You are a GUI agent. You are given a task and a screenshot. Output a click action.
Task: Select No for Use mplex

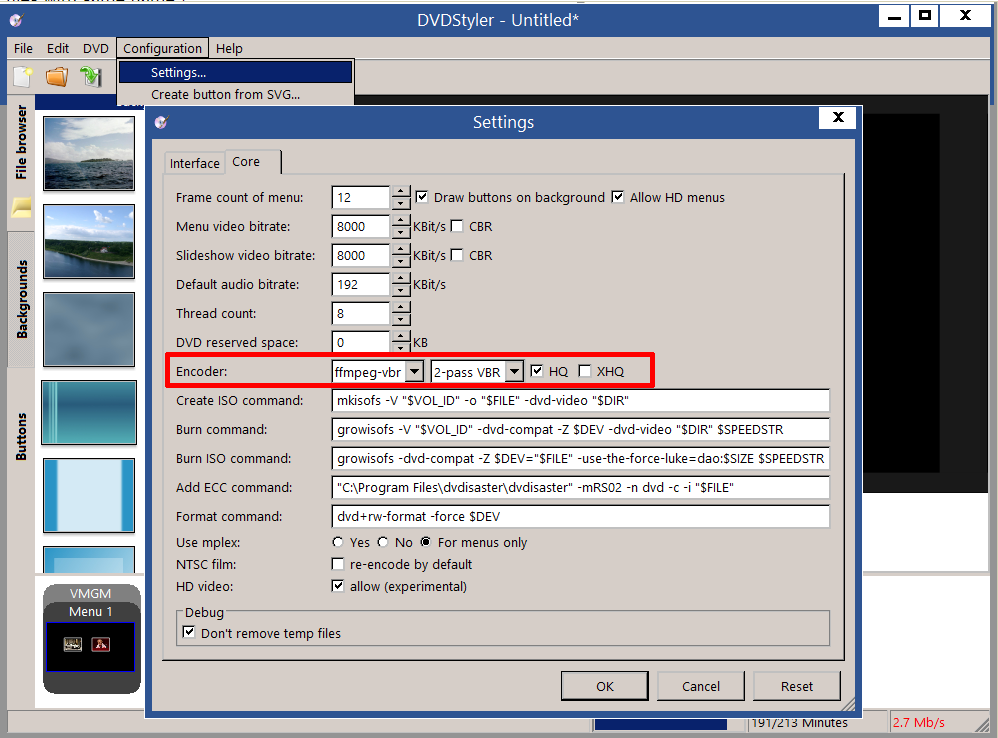(x=383, y=542)
